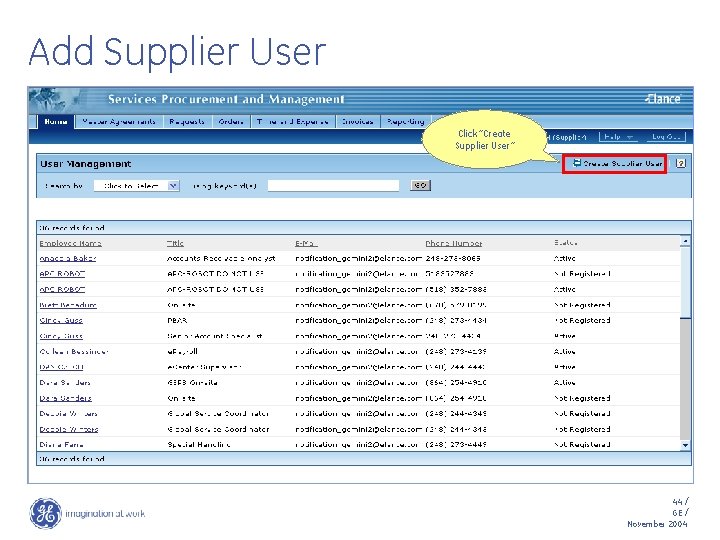Open the Reporting tab
This screenshot has width=720, height=540.
405,122
